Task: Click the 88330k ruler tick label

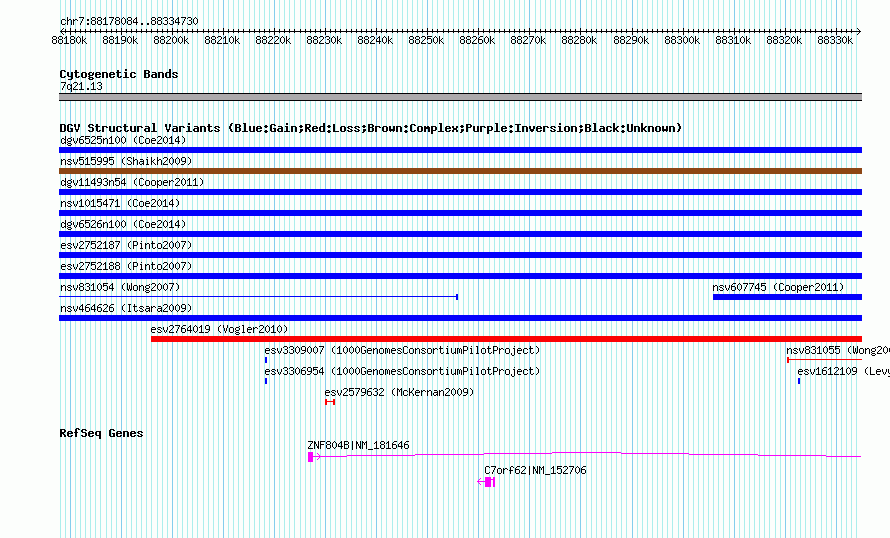Action: coord(835,40)
